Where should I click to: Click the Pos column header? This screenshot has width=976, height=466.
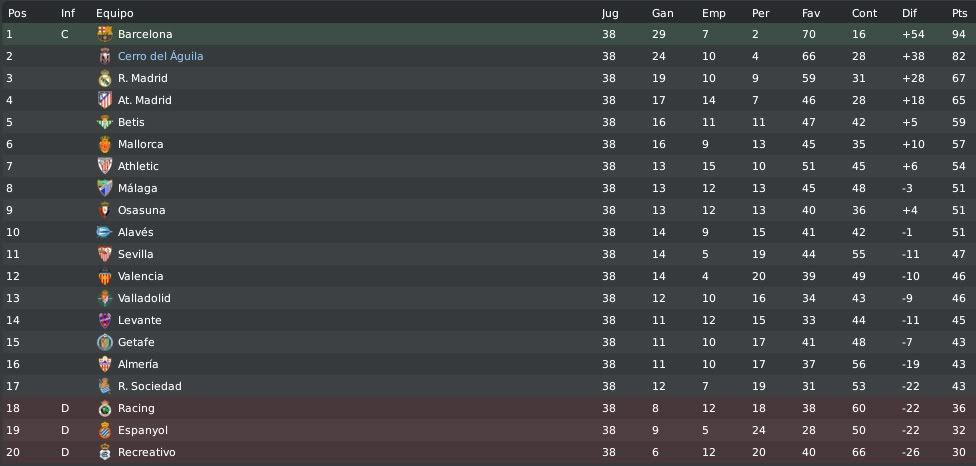(17, 13)
